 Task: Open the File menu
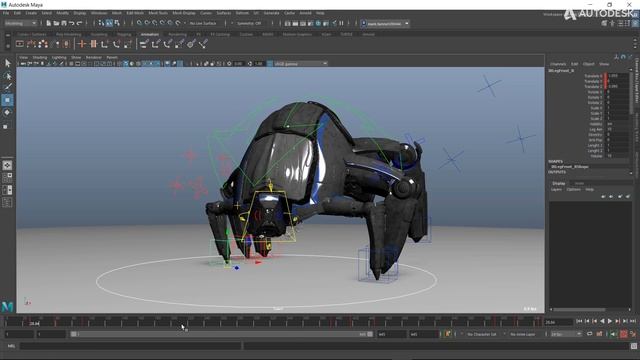pos(6,13)
